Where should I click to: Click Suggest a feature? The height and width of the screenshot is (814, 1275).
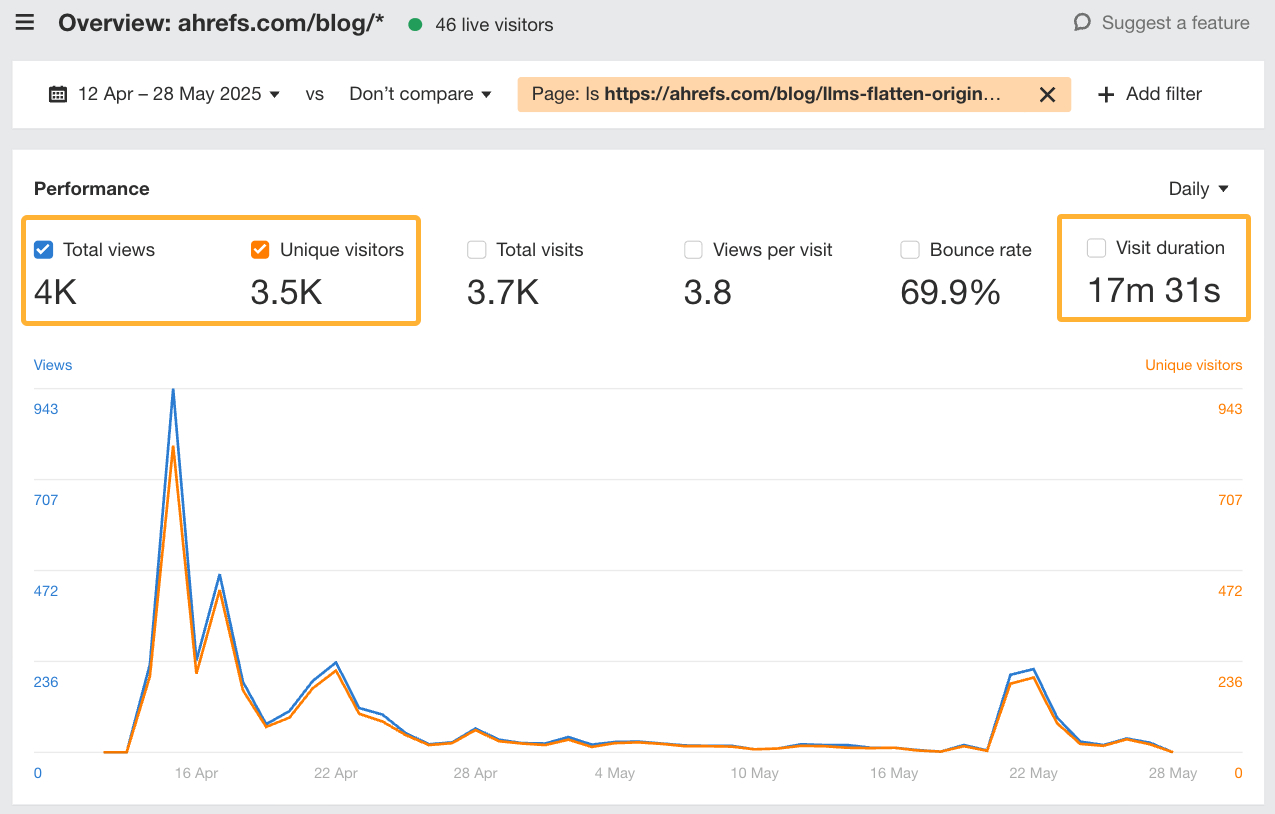pos(1175,22)
